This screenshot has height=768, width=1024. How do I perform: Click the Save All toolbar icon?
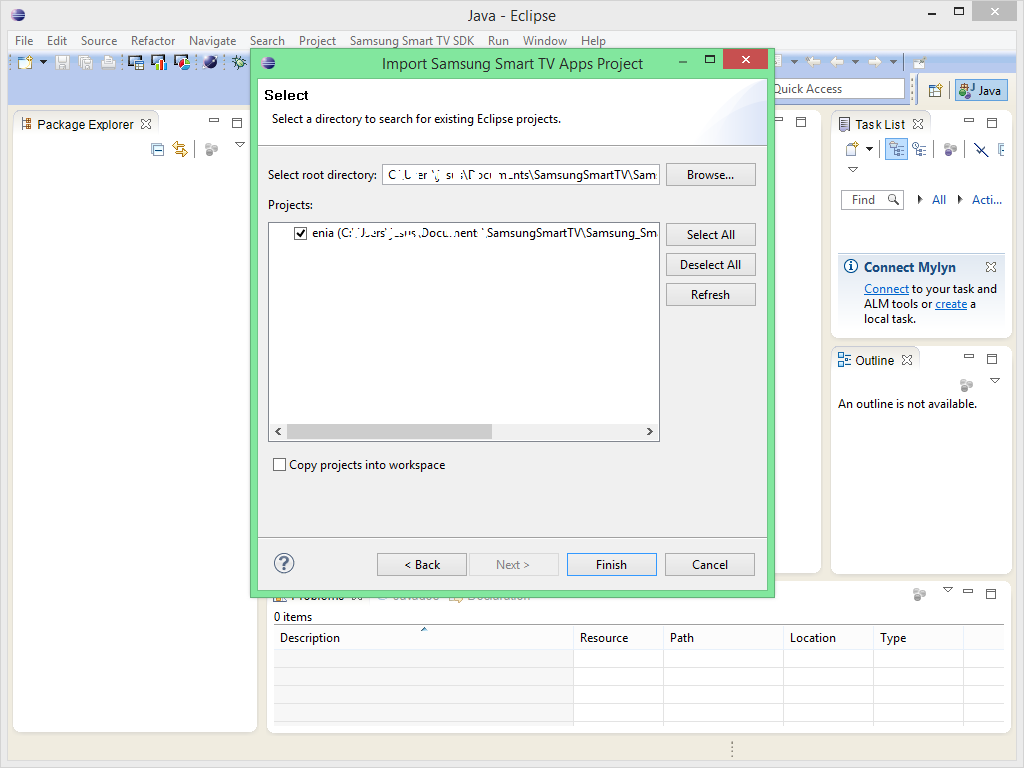pos(85,63)
